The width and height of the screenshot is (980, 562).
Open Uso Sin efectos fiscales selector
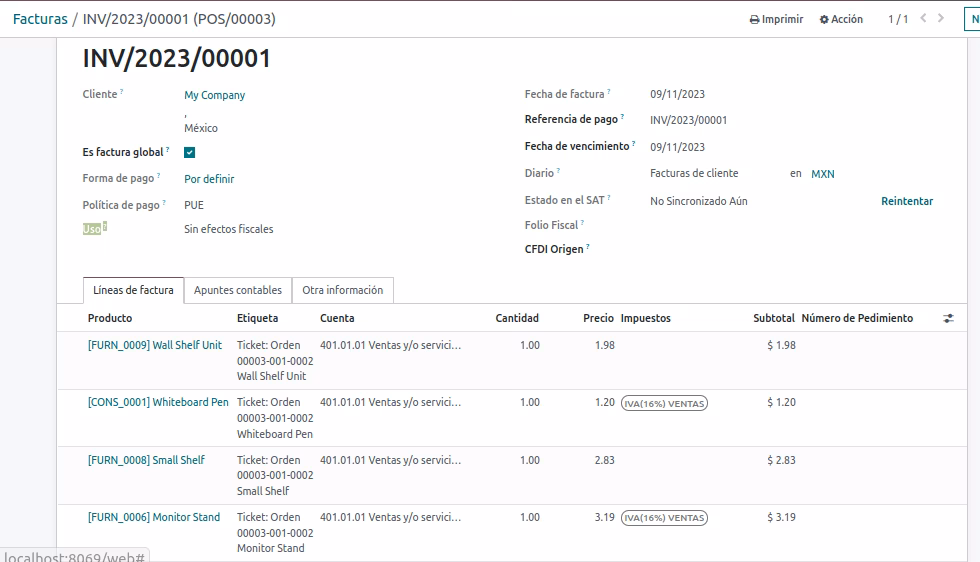228,229
